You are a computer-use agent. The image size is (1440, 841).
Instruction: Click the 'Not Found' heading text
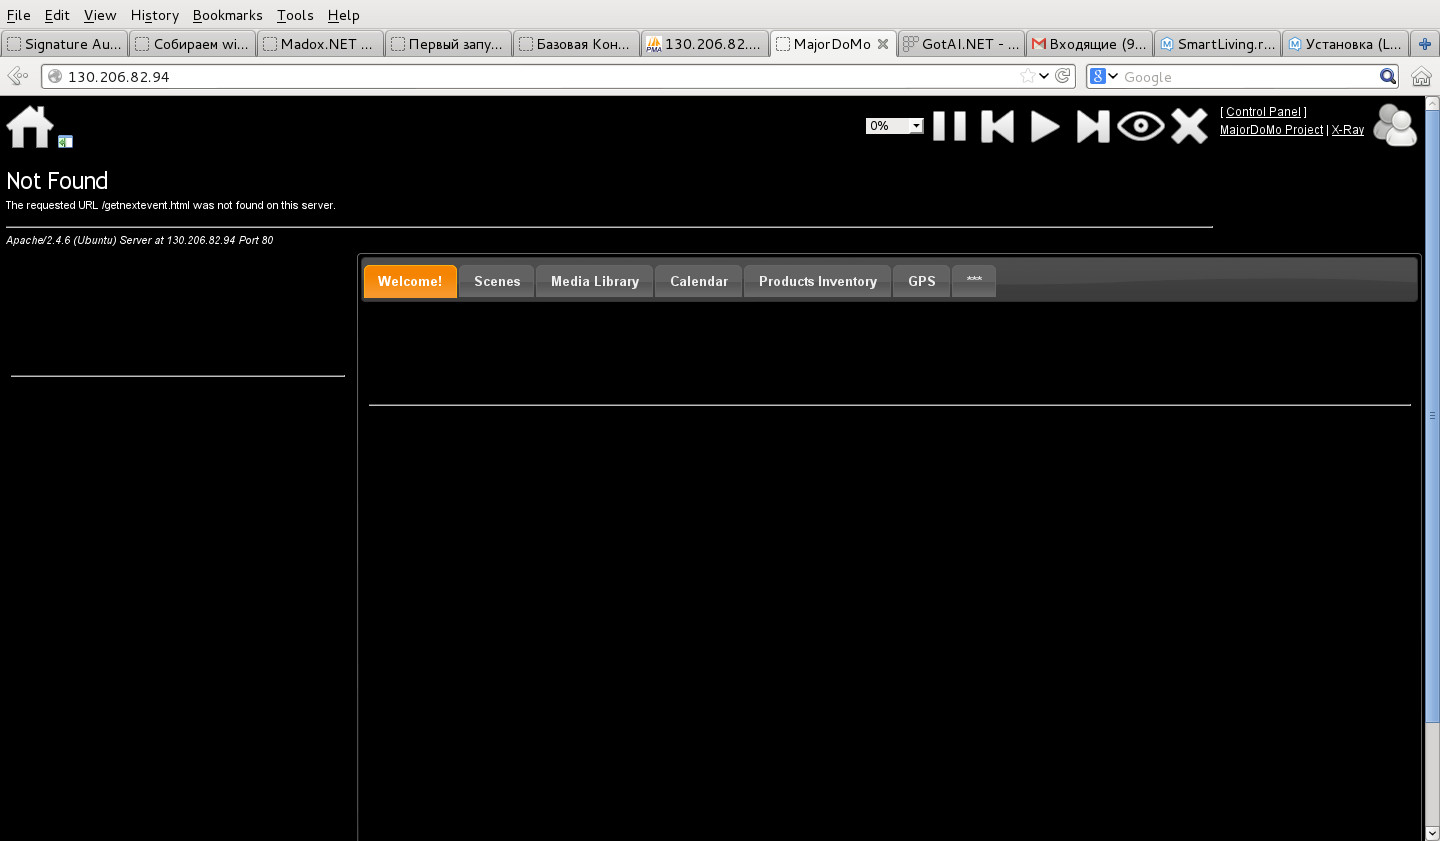57,181
